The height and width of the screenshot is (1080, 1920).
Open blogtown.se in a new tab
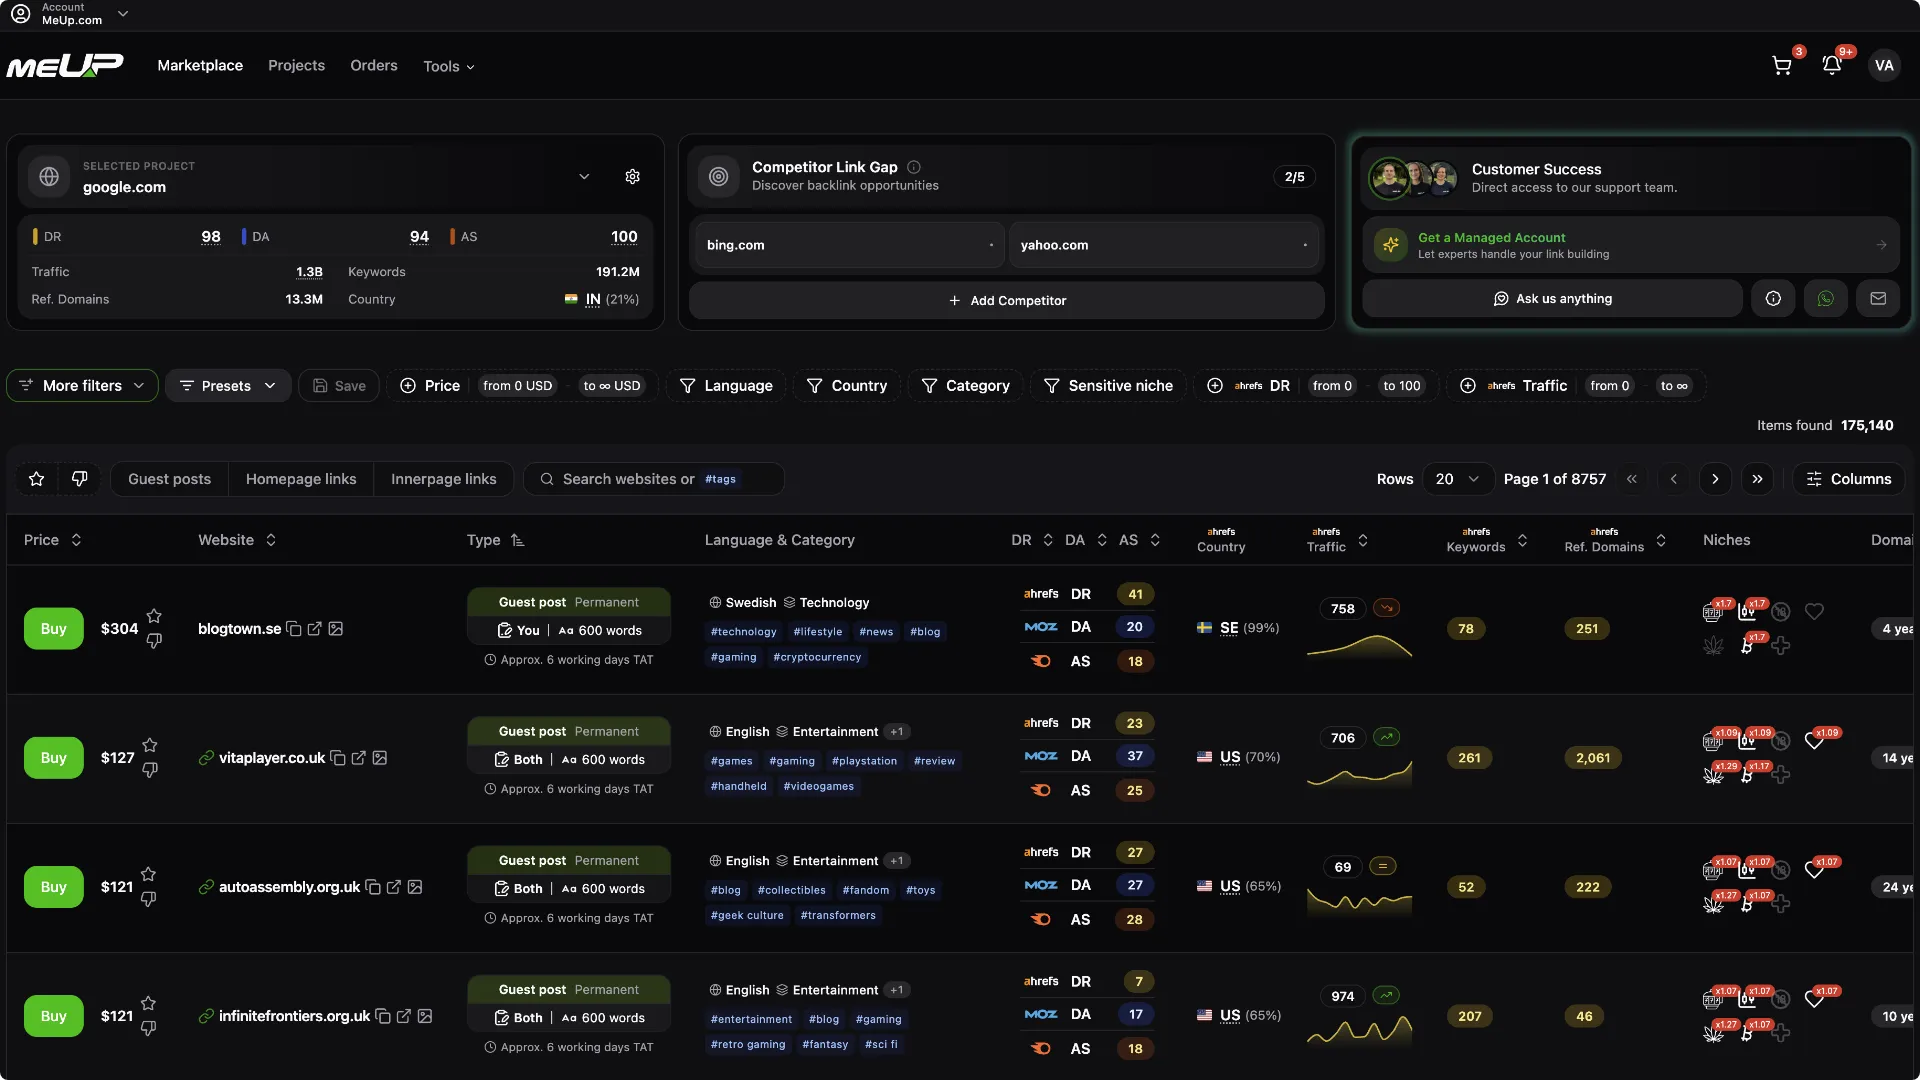click(315, 629)
